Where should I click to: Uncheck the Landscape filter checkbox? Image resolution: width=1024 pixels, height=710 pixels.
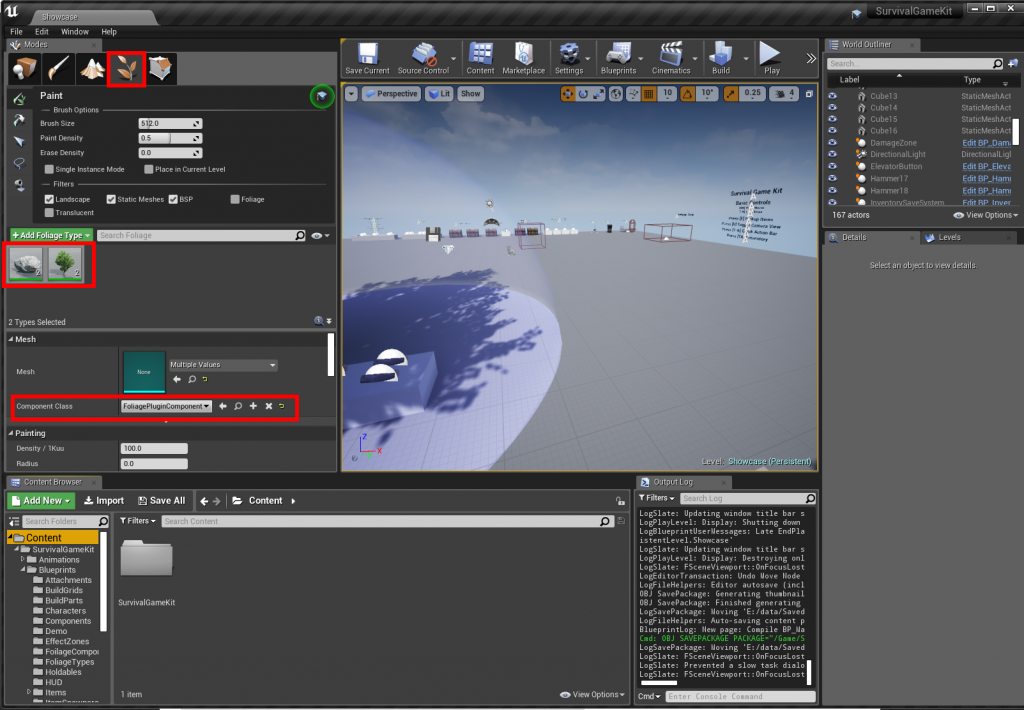(49, 199)
